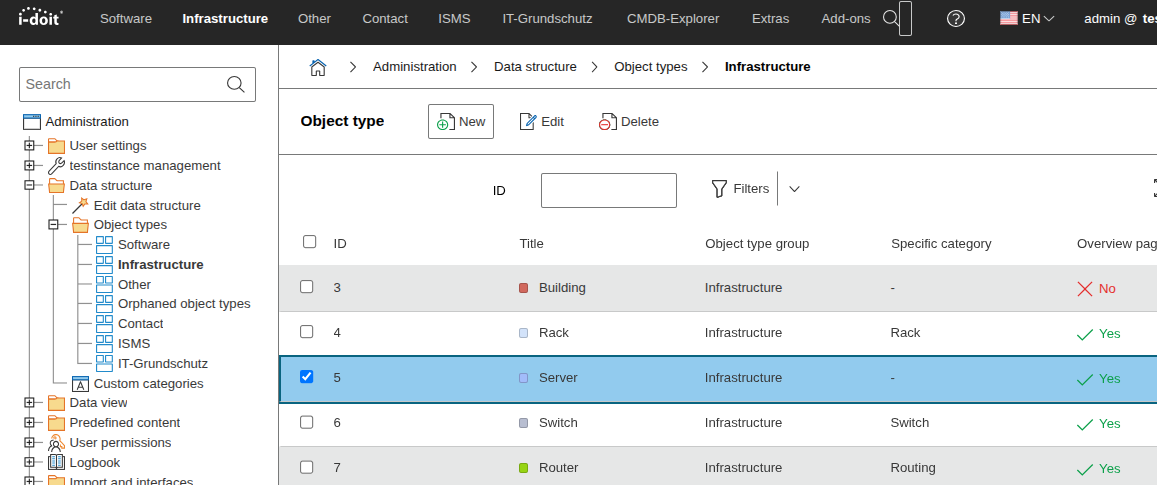The width and height of the screenshot is (1157, 485).
Task: Click the Delete button
Action: [x=629, y=122]
